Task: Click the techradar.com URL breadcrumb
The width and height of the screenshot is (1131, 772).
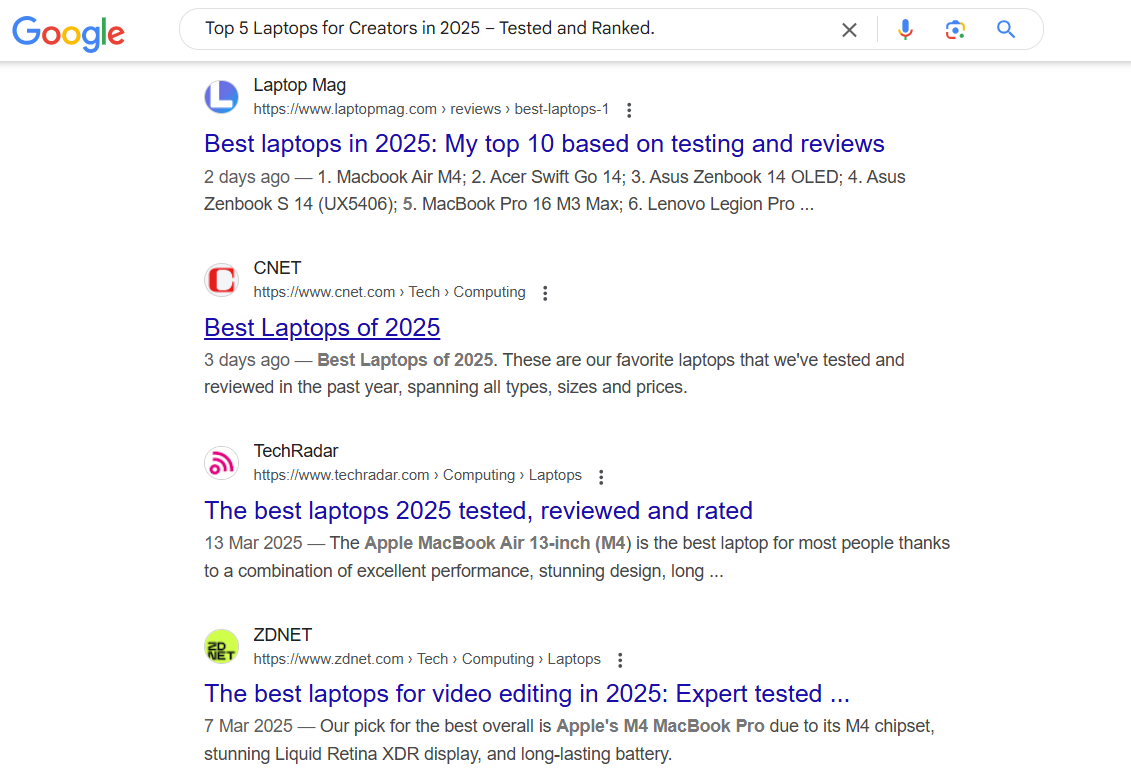Action: click(x=417, y=475)
